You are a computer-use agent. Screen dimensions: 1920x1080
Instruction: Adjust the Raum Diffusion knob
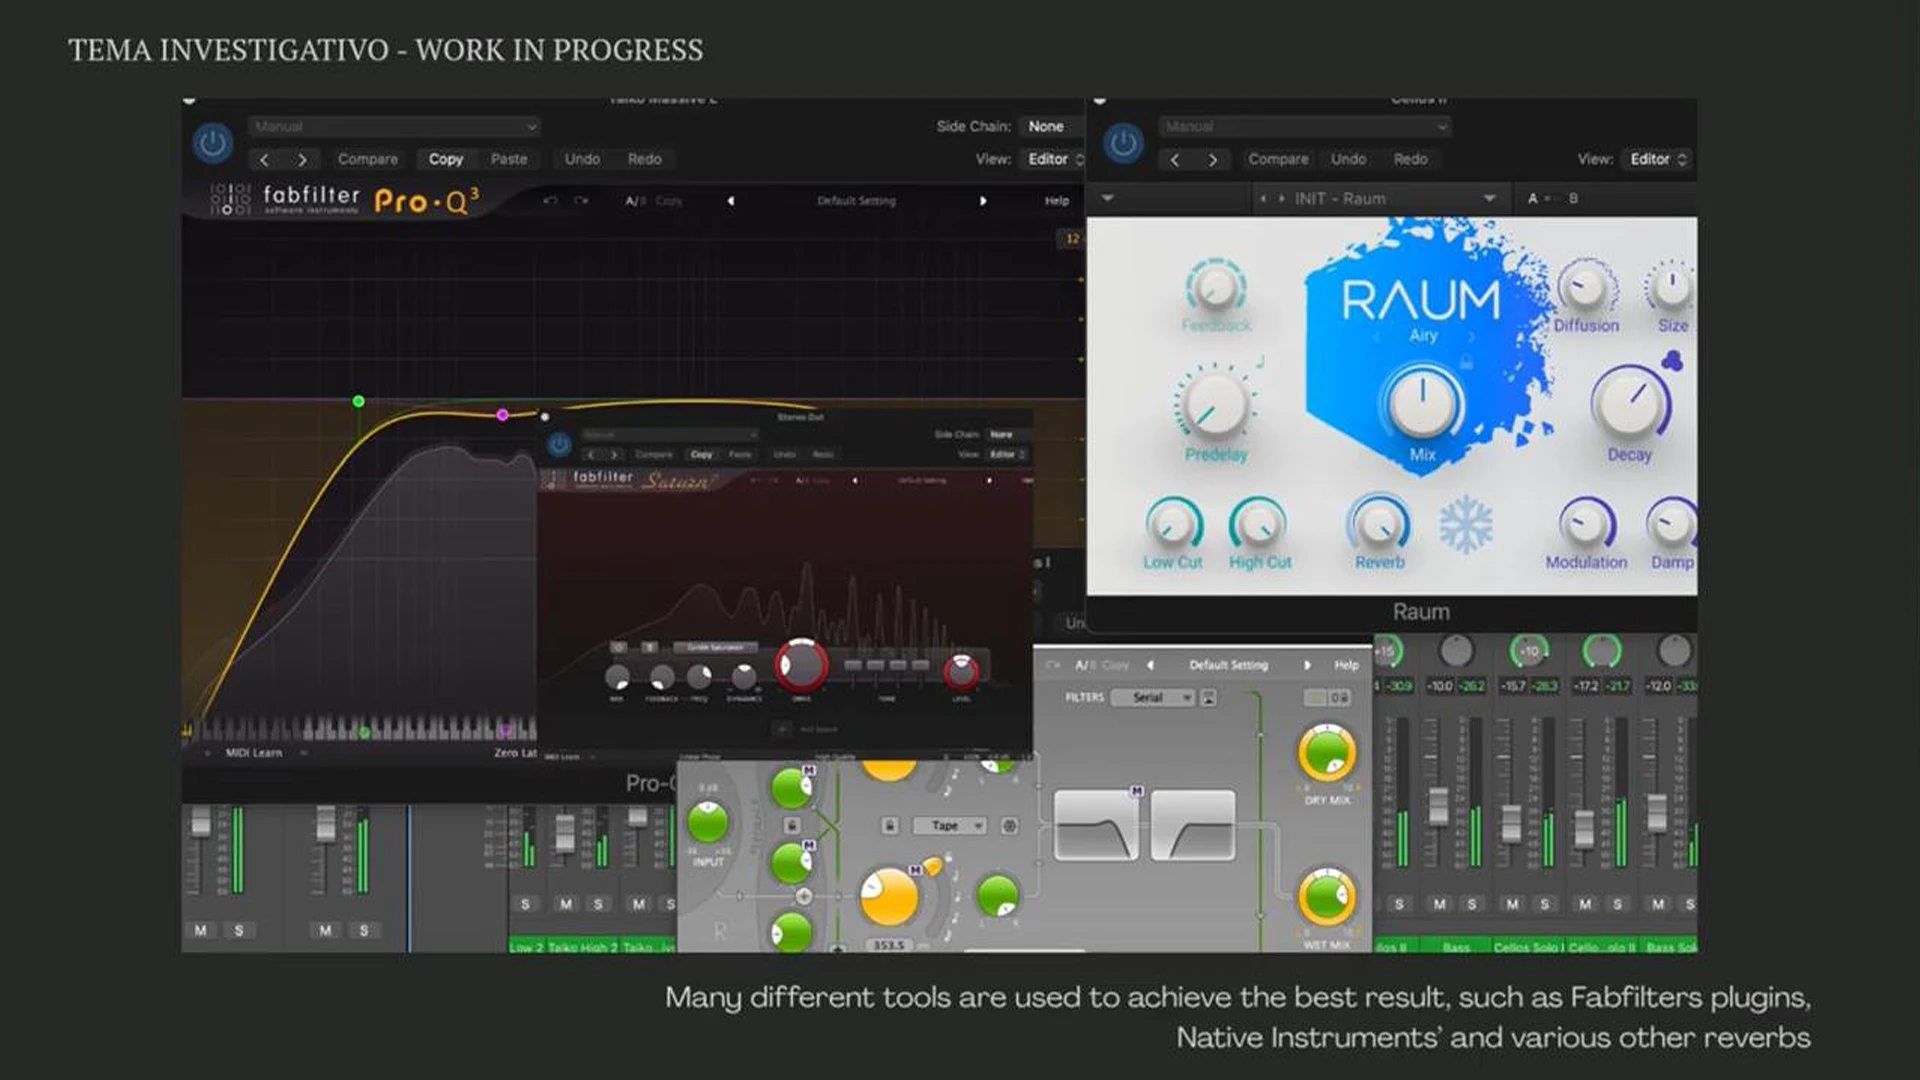click(x=1586, y=287)
